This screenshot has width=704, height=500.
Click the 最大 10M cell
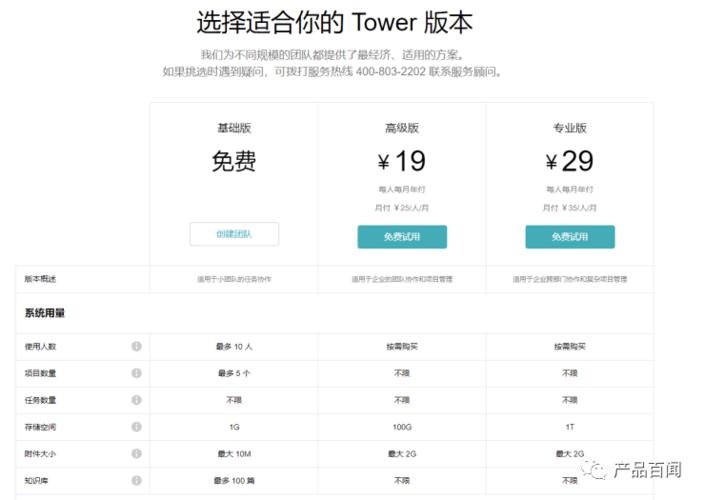click(234, 454)
